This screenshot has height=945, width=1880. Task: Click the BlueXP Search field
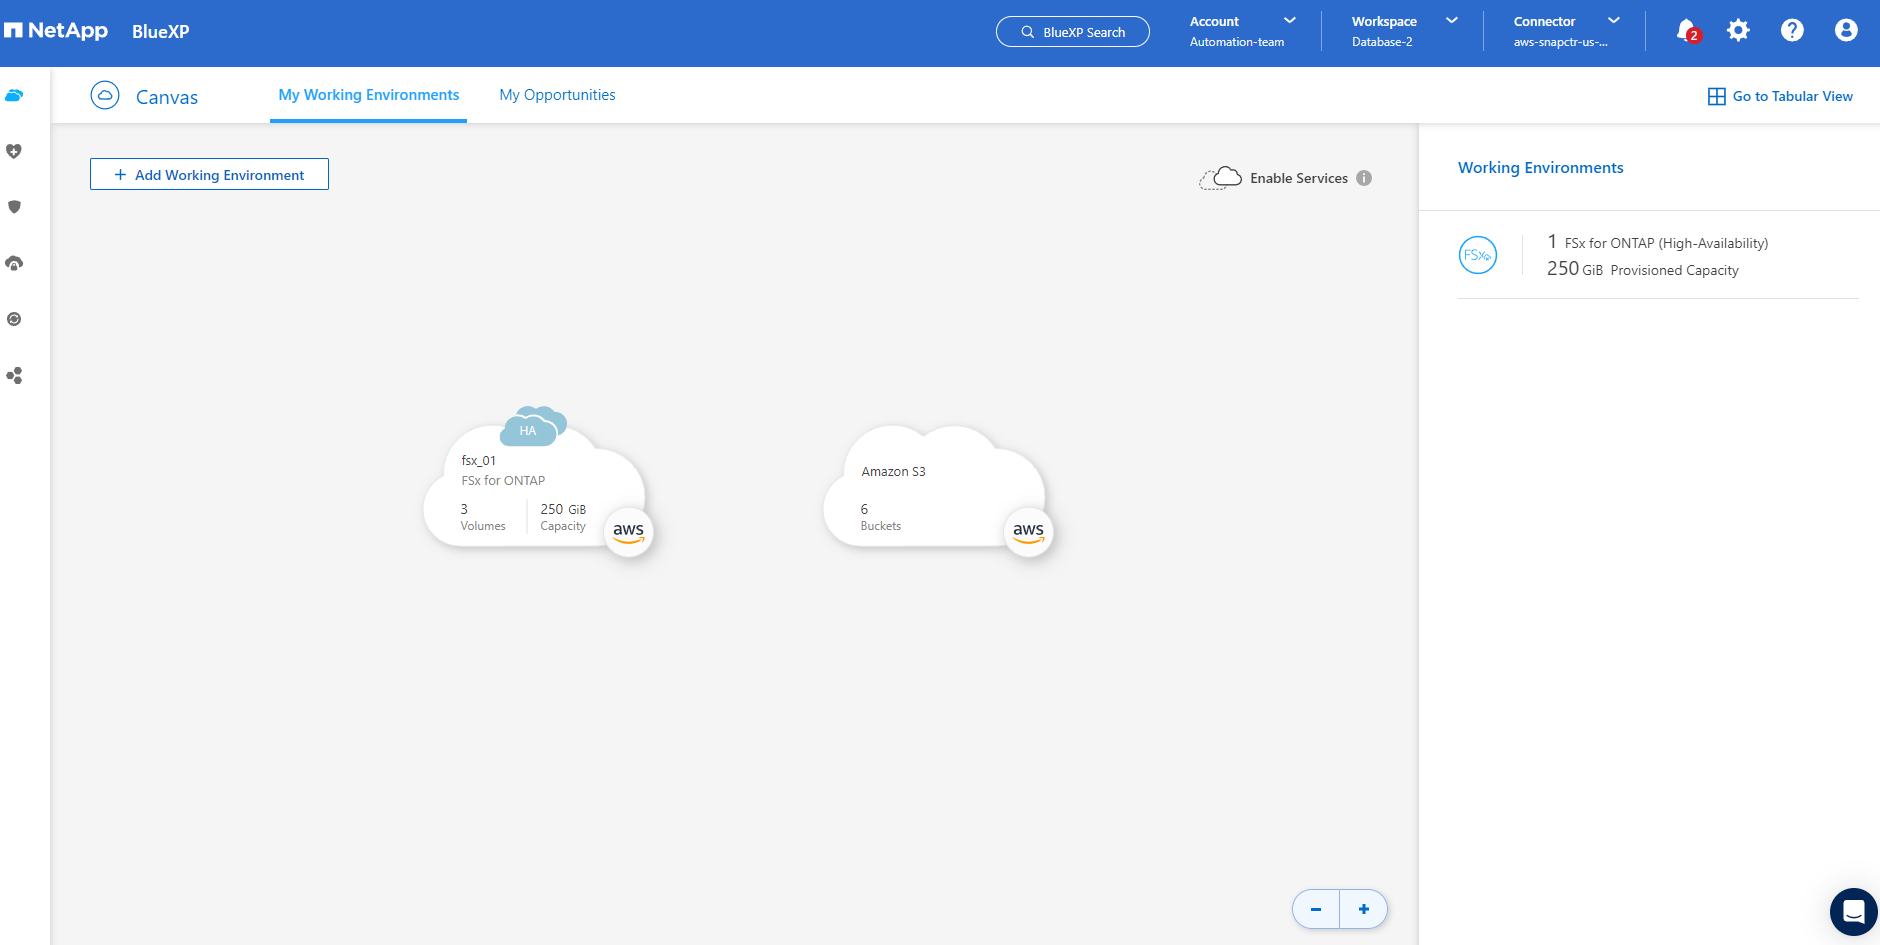(x=1073, y=32)
